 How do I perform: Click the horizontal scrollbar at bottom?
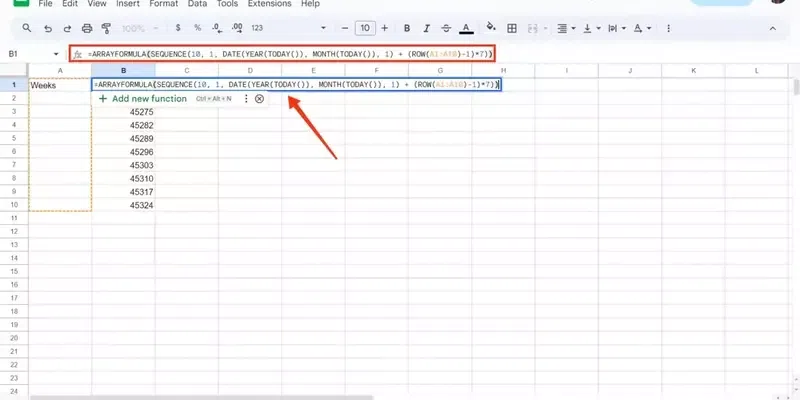(x=202, y=397)
